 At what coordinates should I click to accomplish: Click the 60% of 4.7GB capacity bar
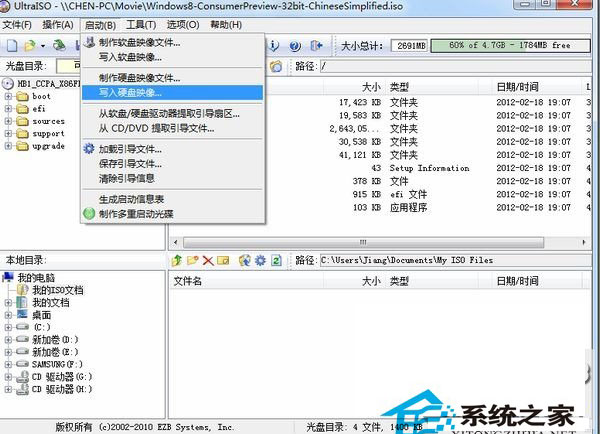point(510,46)
